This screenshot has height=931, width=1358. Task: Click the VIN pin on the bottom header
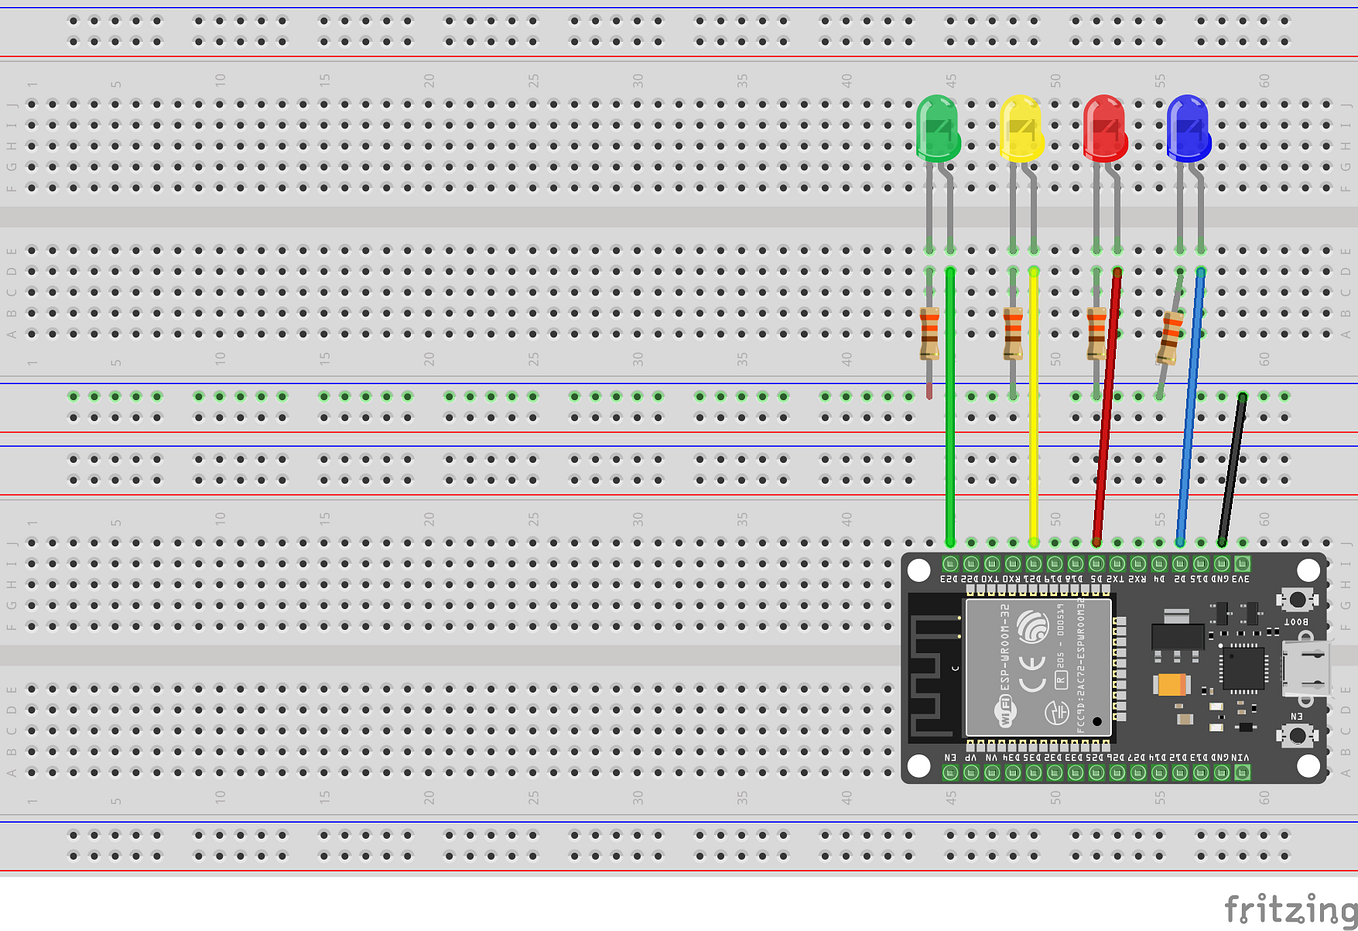pyautogui.click(x=1242, y=772)
